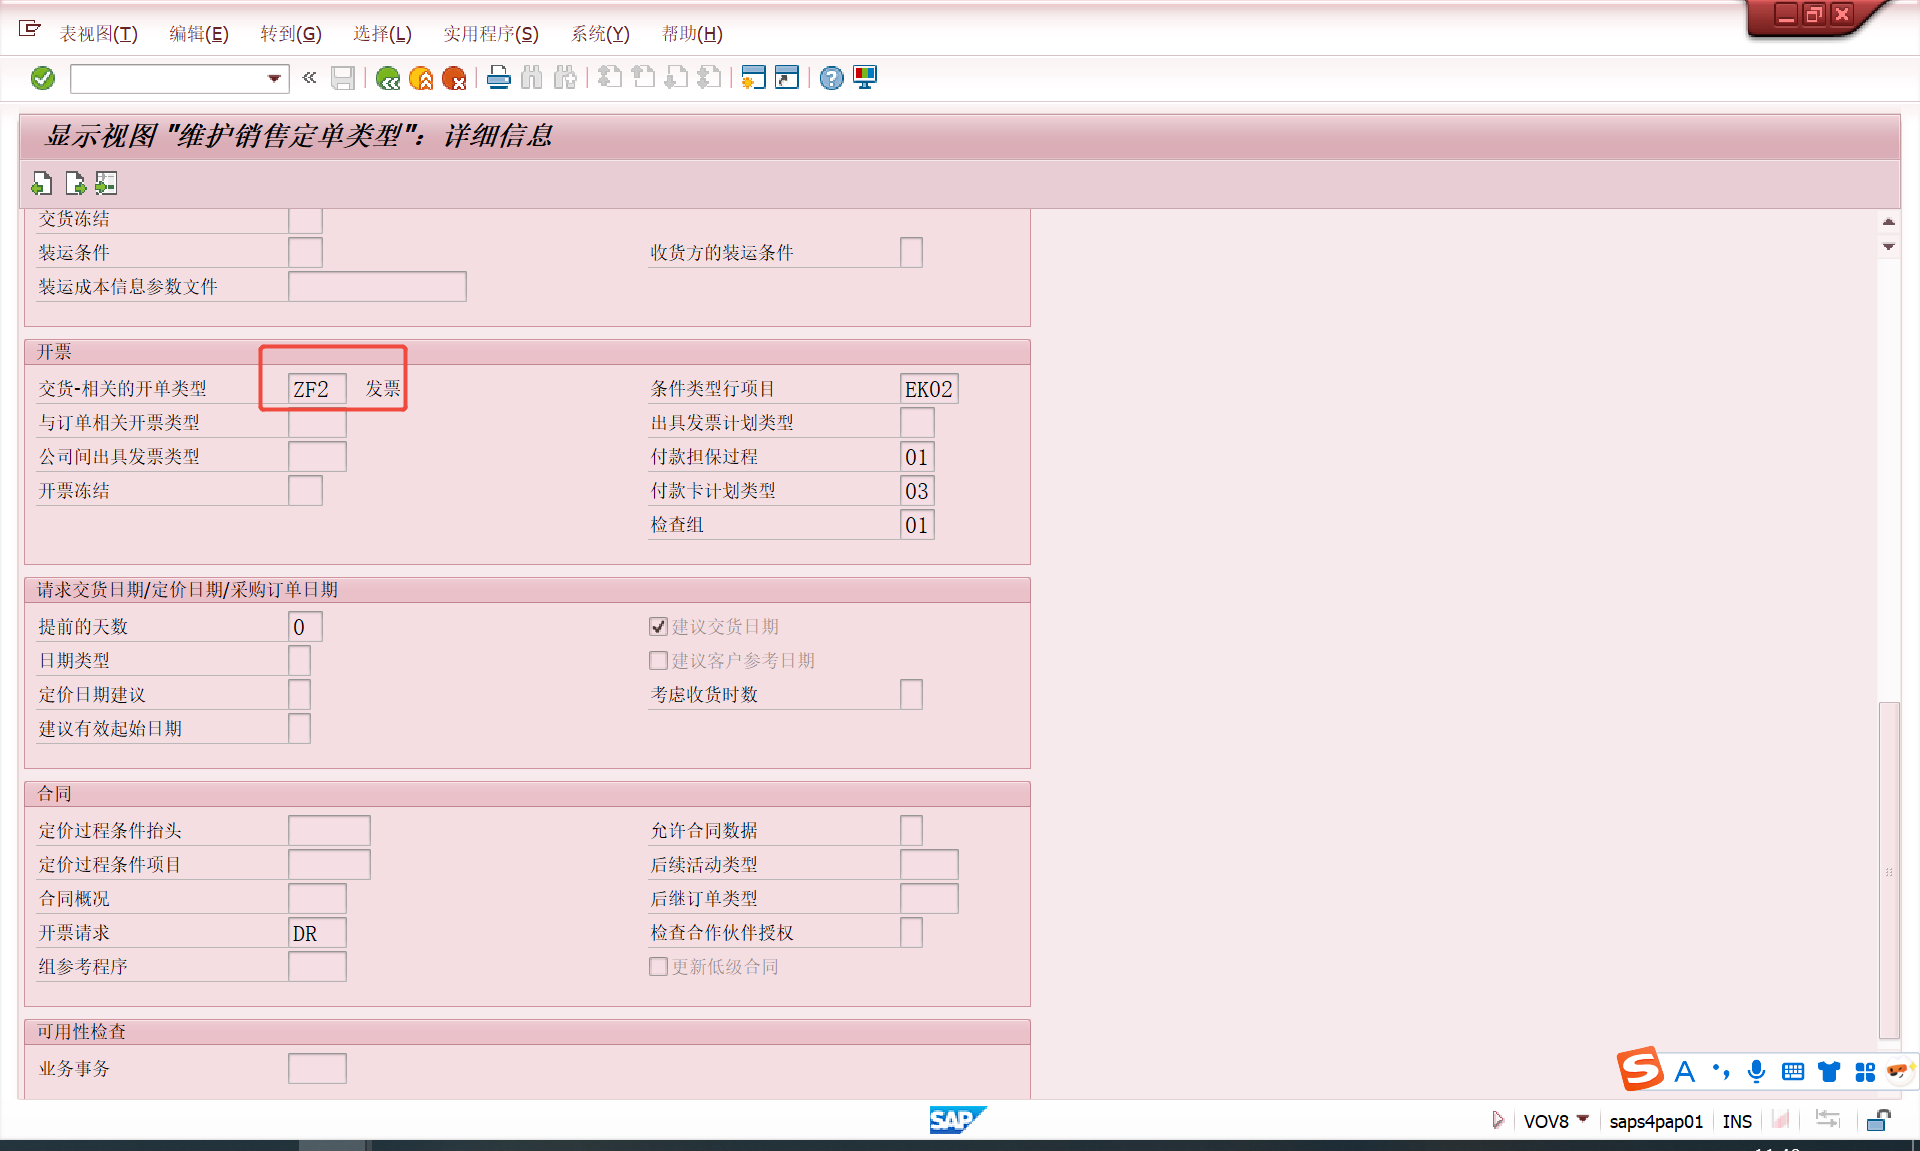Click the ZF2 billing type field
Image resolution: width=1920 pixels, height=1151 pixels.
point(317,389)
